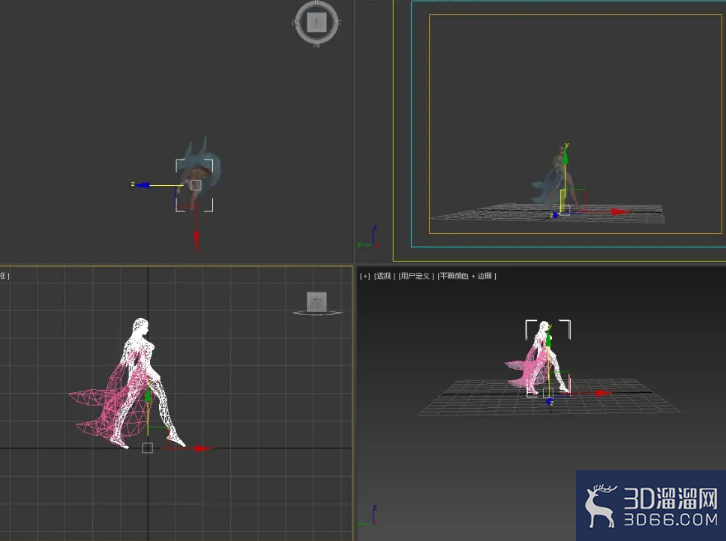
Task: Click the blue Z-axis handle in perspective viewport
Action: tap(550, 402)
